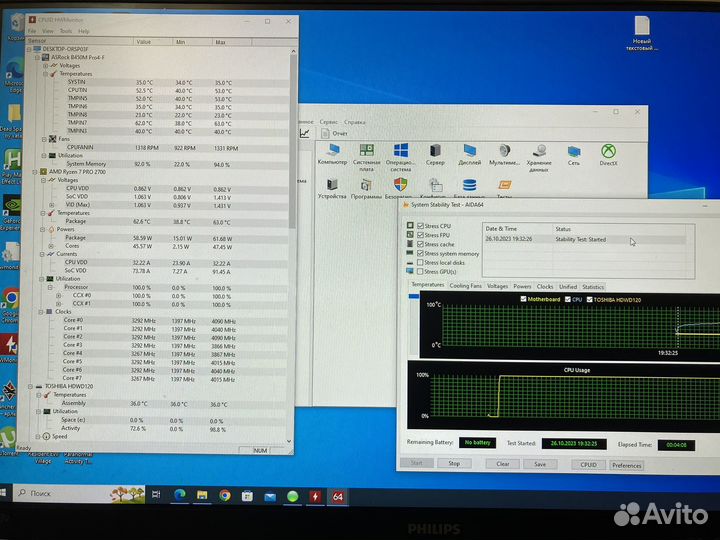Click the Отчёт report toolbar button
Screen dimensions: 720x540
tap(334, 133)
